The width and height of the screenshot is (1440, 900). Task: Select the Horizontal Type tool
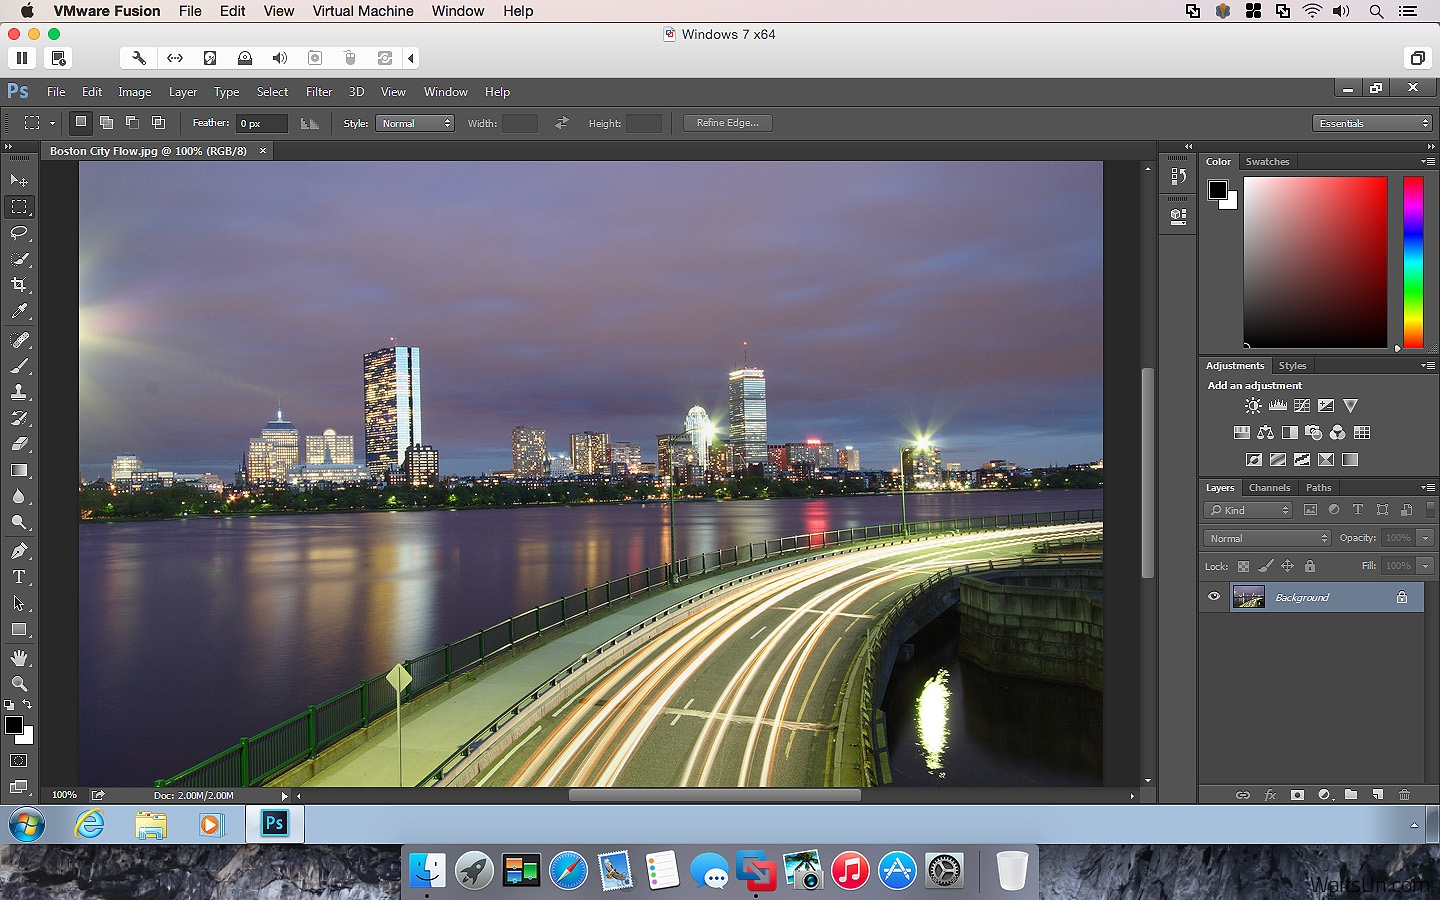coord(19,577)
